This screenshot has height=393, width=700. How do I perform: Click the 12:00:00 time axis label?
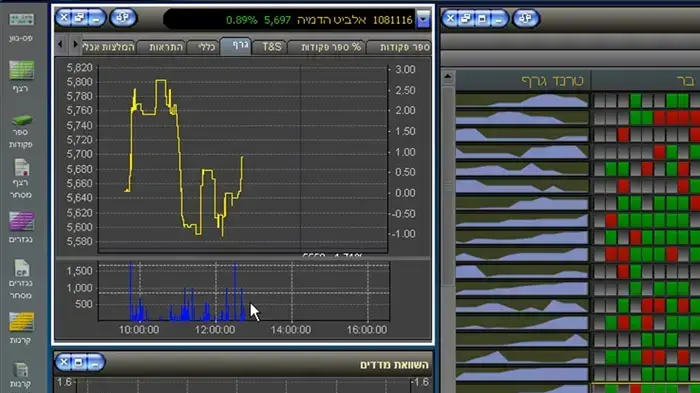click(215, 330)
